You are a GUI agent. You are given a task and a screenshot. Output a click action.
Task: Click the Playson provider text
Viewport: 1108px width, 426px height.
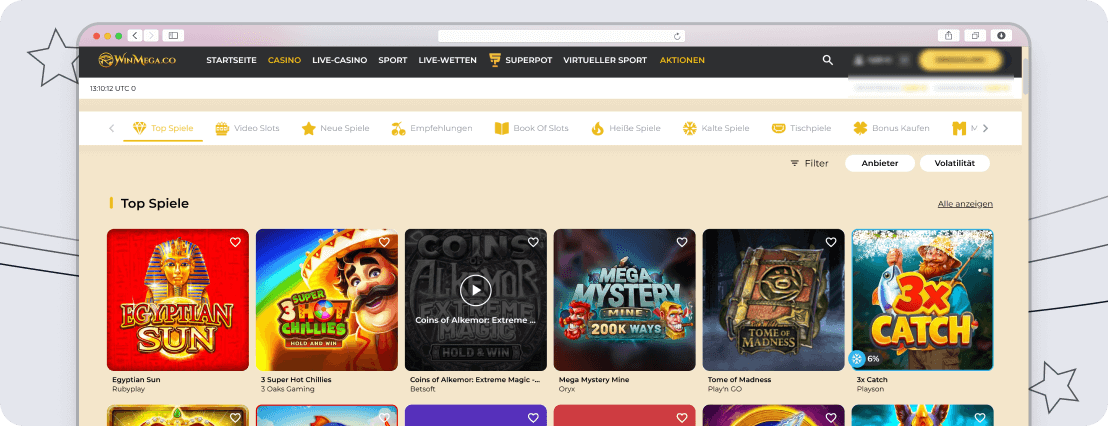click(x=870, y=389)
